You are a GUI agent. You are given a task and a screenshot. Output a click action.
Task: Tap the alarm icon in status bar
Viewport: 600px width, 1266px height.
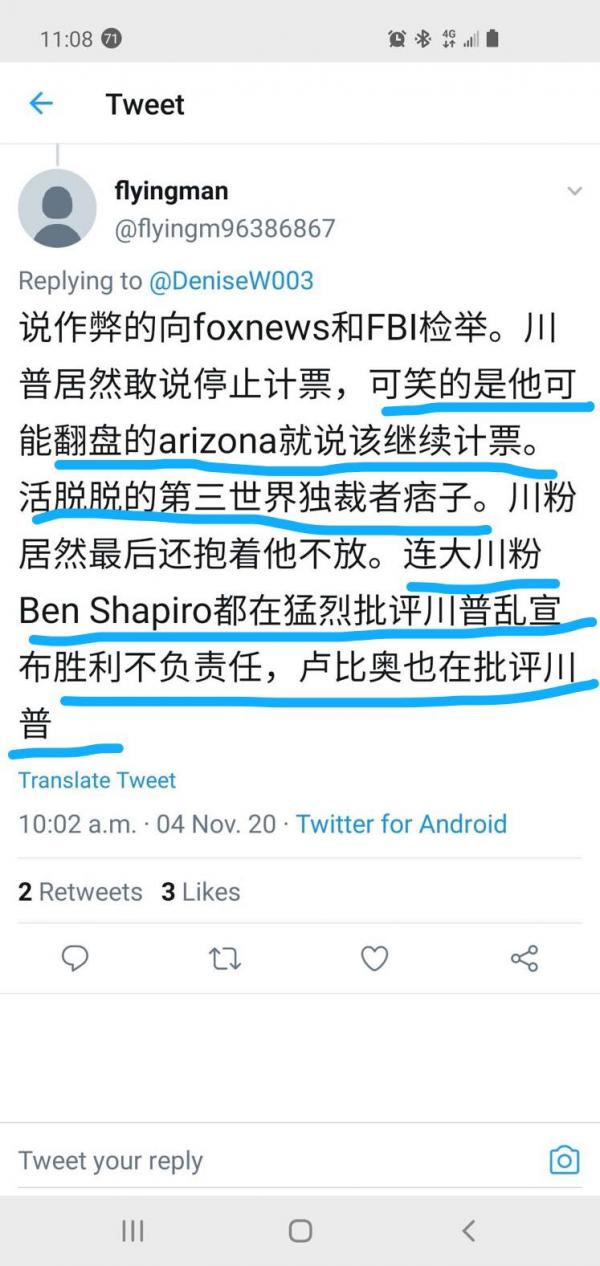[x=397, y=39]
